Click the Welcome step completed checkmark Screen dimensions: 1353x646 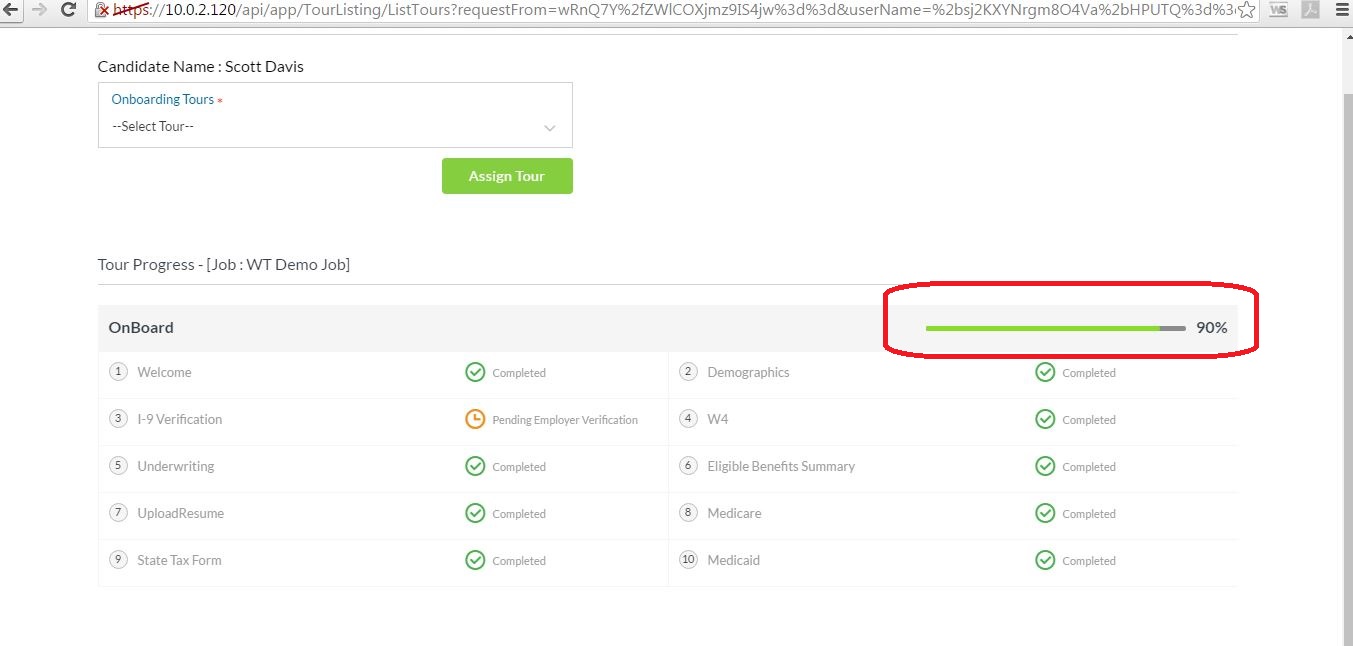[475, 373]
